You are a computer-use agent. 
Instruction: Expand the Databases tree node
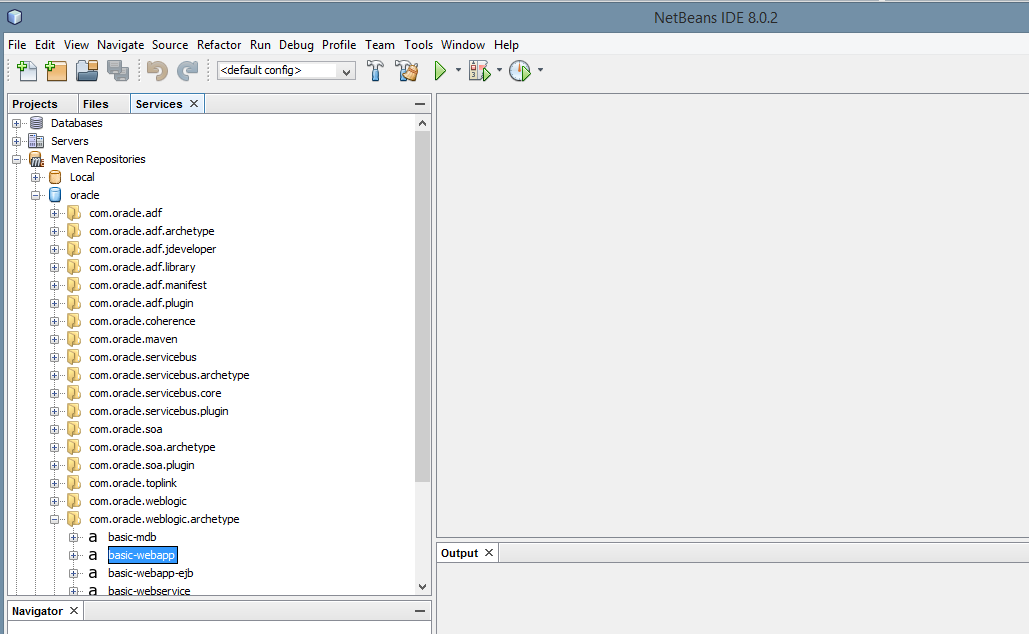click(x=17, y=123)
